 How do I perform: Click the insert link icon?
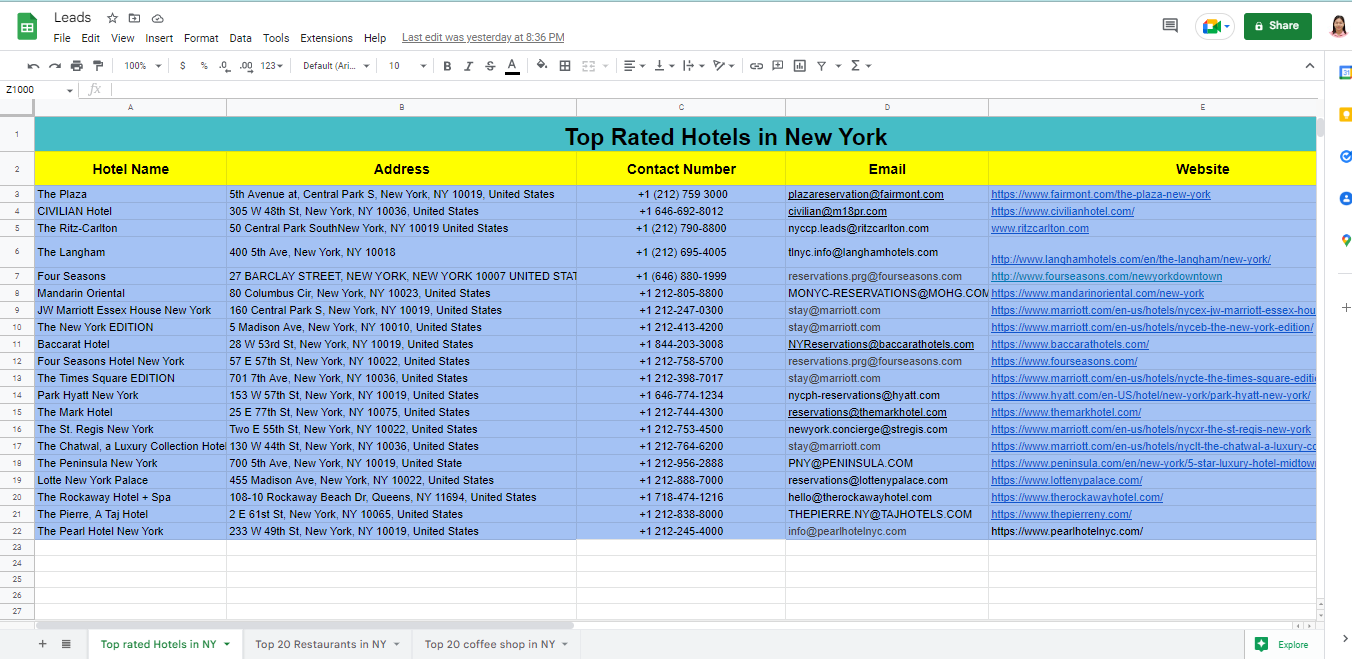tap(757, 66)
